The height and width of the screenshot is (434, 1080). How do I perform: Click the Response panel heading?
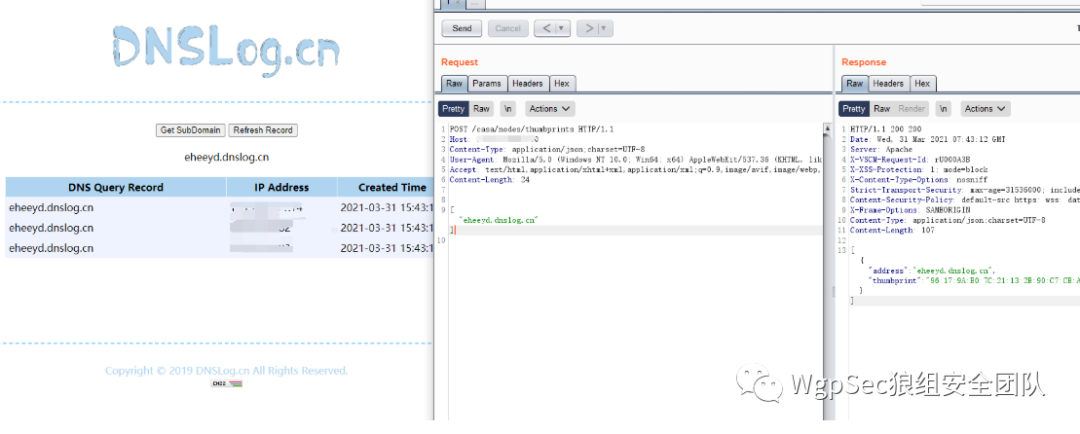click(x=864, y=62)
